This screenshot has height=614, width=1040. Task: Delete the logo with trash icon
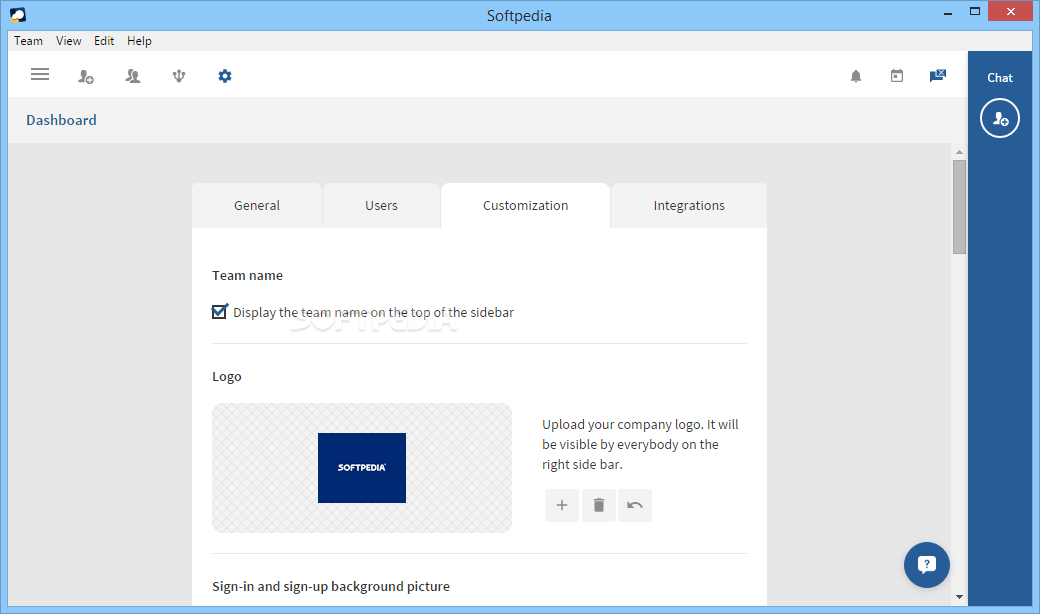(x=599, y=505)
